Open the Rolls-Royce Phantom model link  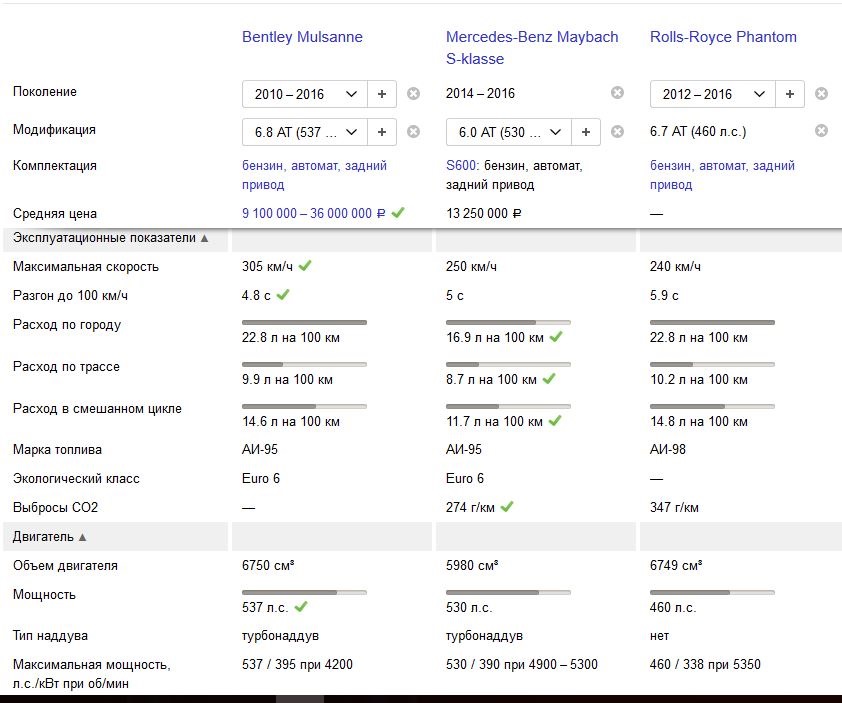point(723,37)
